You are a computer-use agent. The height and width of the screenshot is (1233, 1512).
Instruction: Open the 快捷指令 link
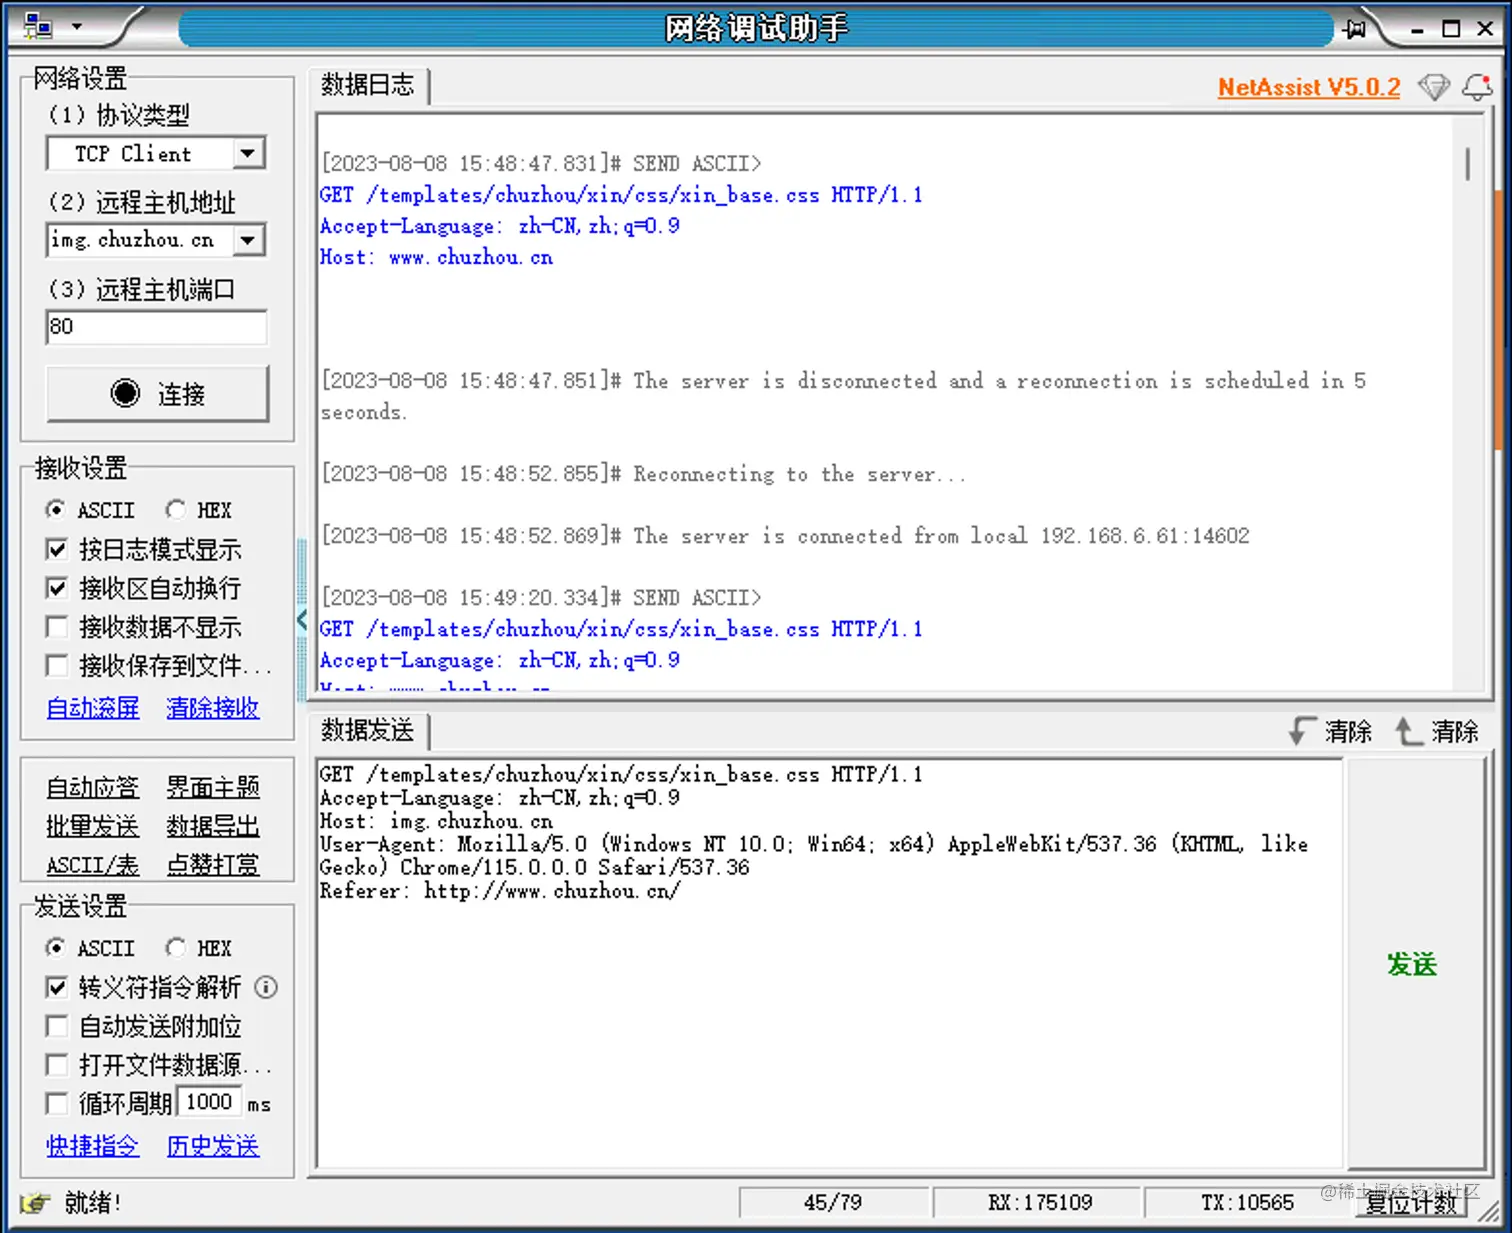tap(93, 1146)
